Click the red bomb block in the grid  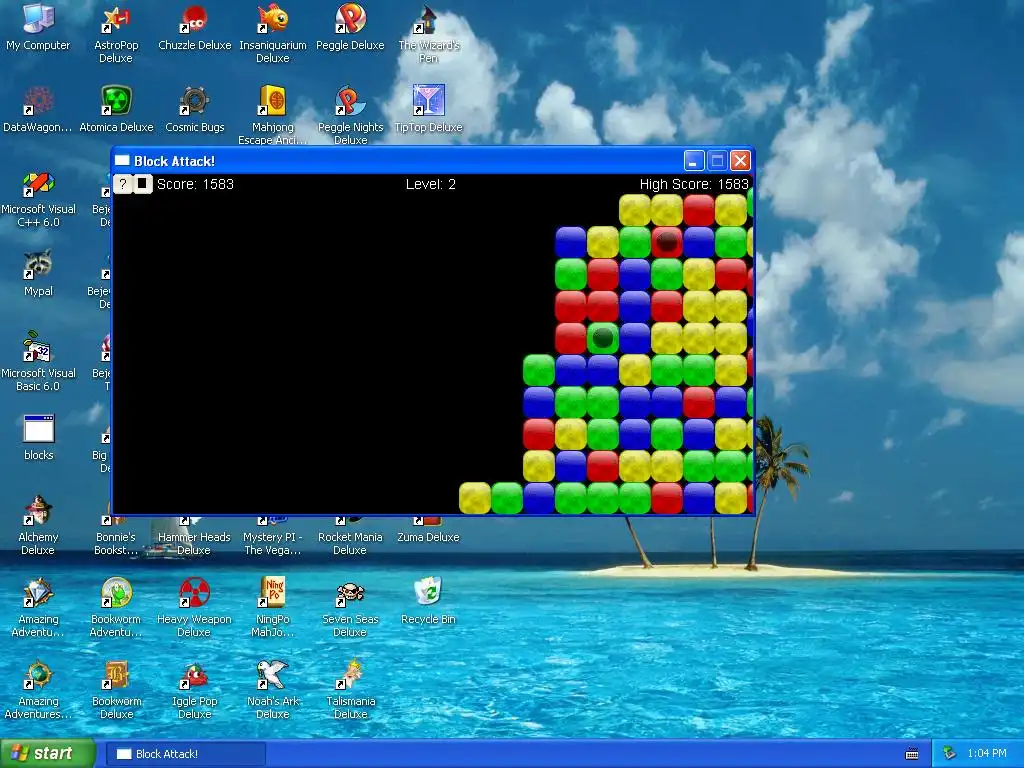tap(667, 242)
